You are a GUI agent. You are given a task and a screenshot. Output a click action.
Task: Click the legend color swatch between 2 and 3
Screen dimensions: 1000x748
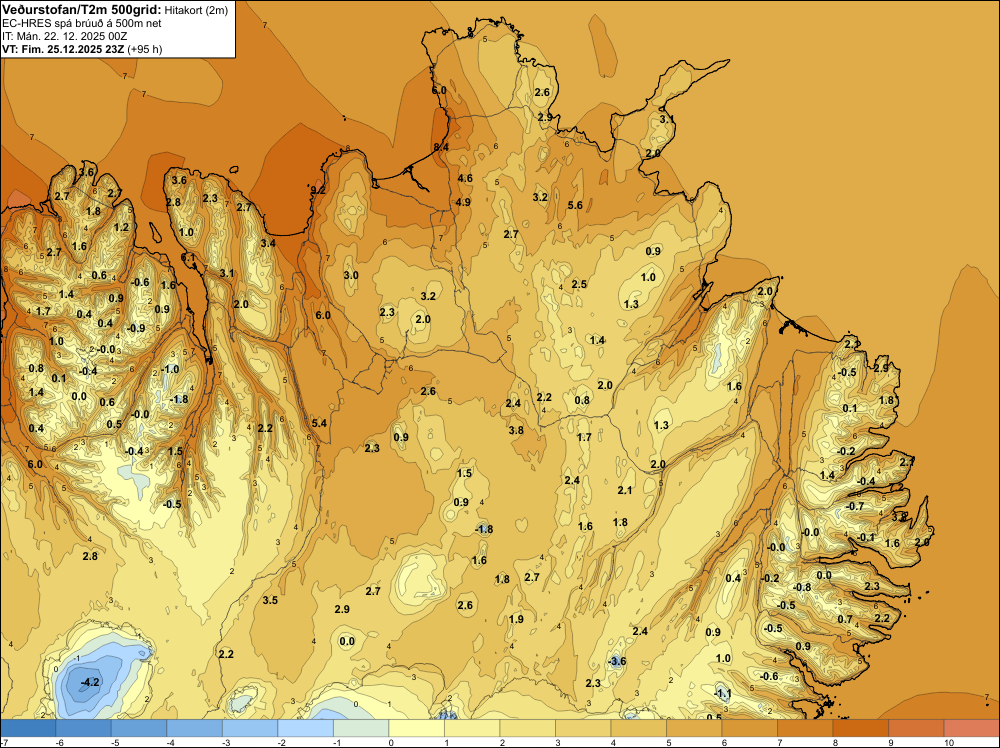point(527,728)
